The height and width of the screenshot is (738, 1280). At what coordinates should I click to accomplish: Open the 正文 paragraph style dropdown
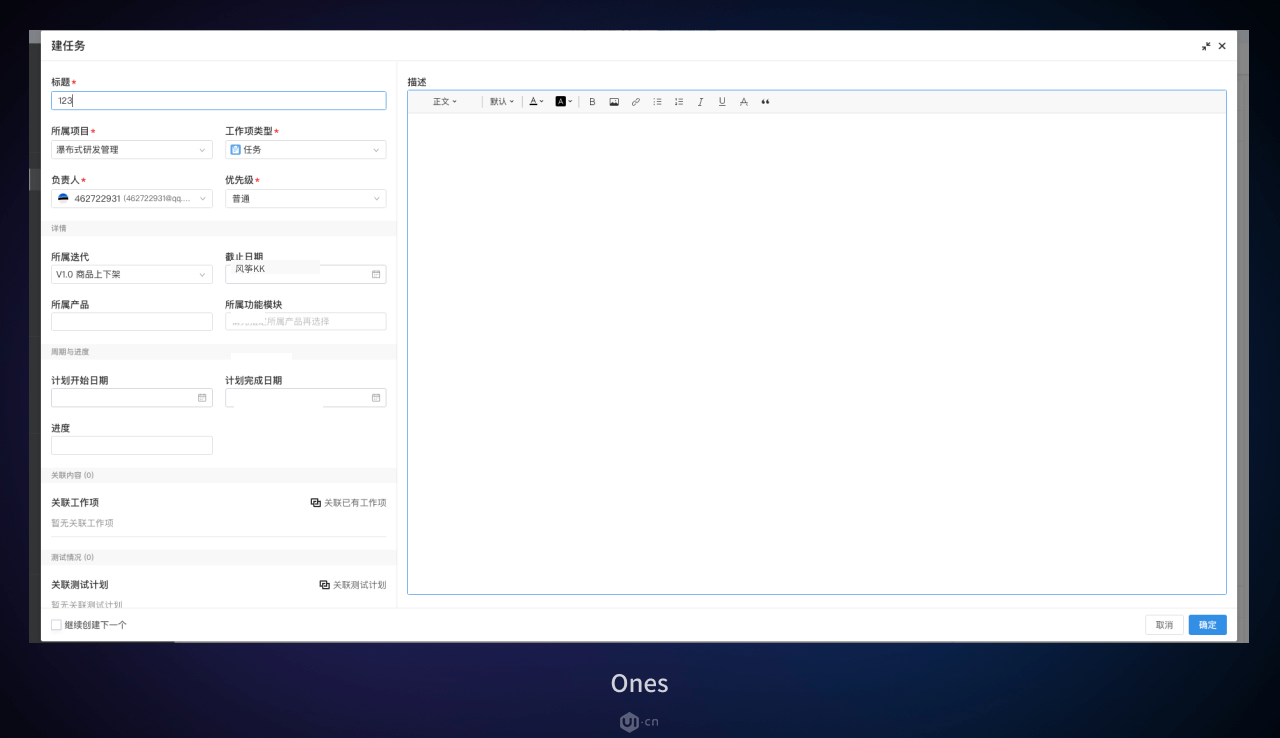pos(445,102)
